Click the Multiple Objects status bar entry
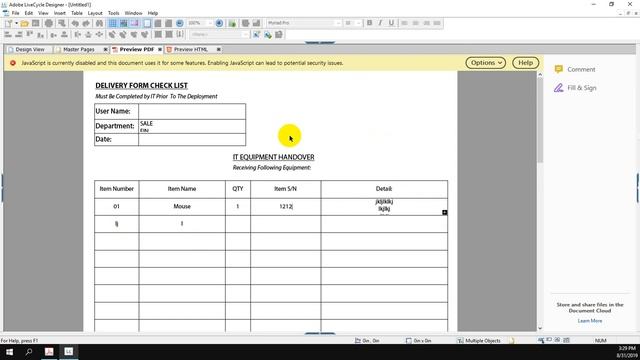Screen dimensions: 640x360 [478, 340]
